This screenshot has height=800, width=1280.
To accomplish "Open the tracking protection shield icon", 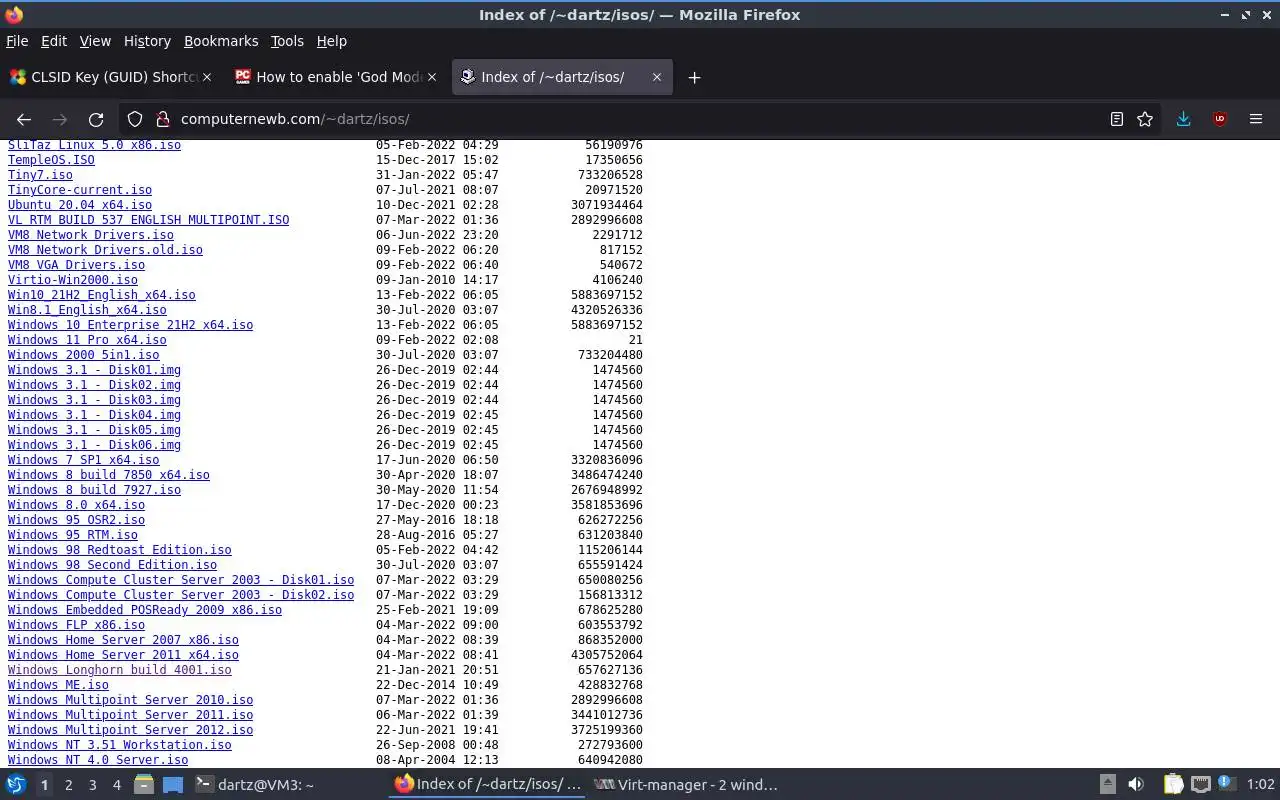I will coord(135,119).
